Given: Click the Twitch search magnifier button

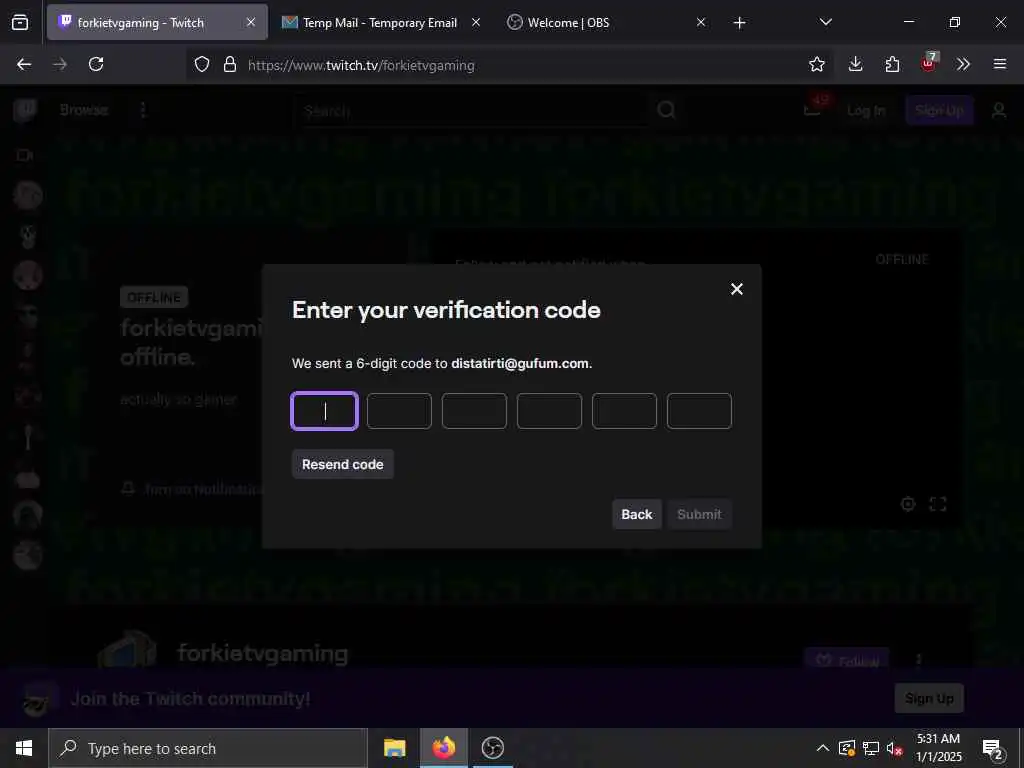Looking at the screenshot, I should point(666,110).
